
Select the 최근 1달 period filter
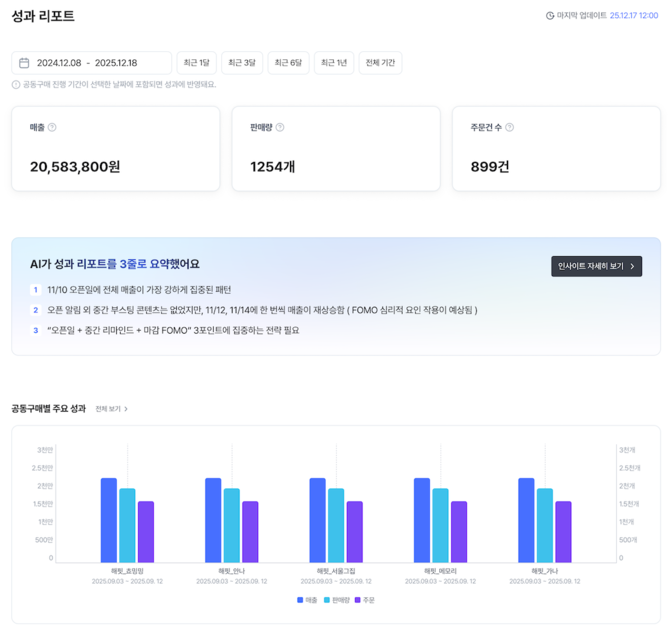196,63
